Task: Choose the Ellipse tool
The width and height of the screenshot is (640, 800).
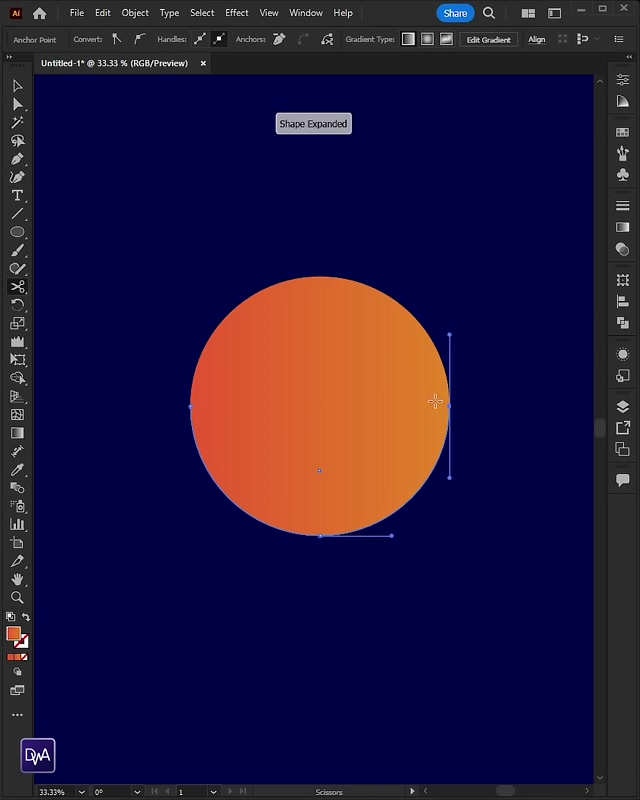Action: click(x=17, y=232)
